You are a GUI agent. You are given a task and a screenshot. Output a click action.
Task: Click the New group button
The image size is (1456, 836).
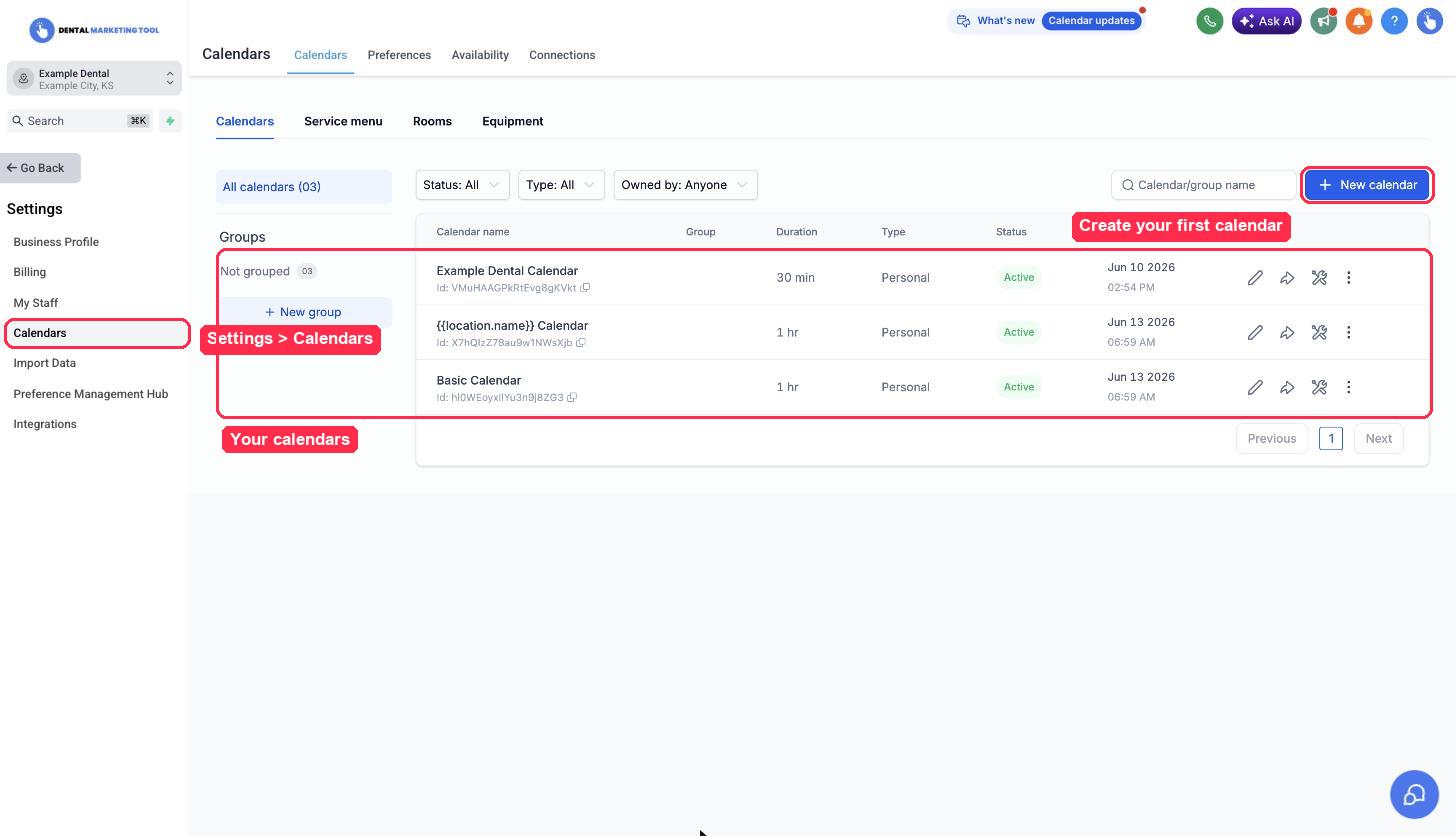pos(303,312)
